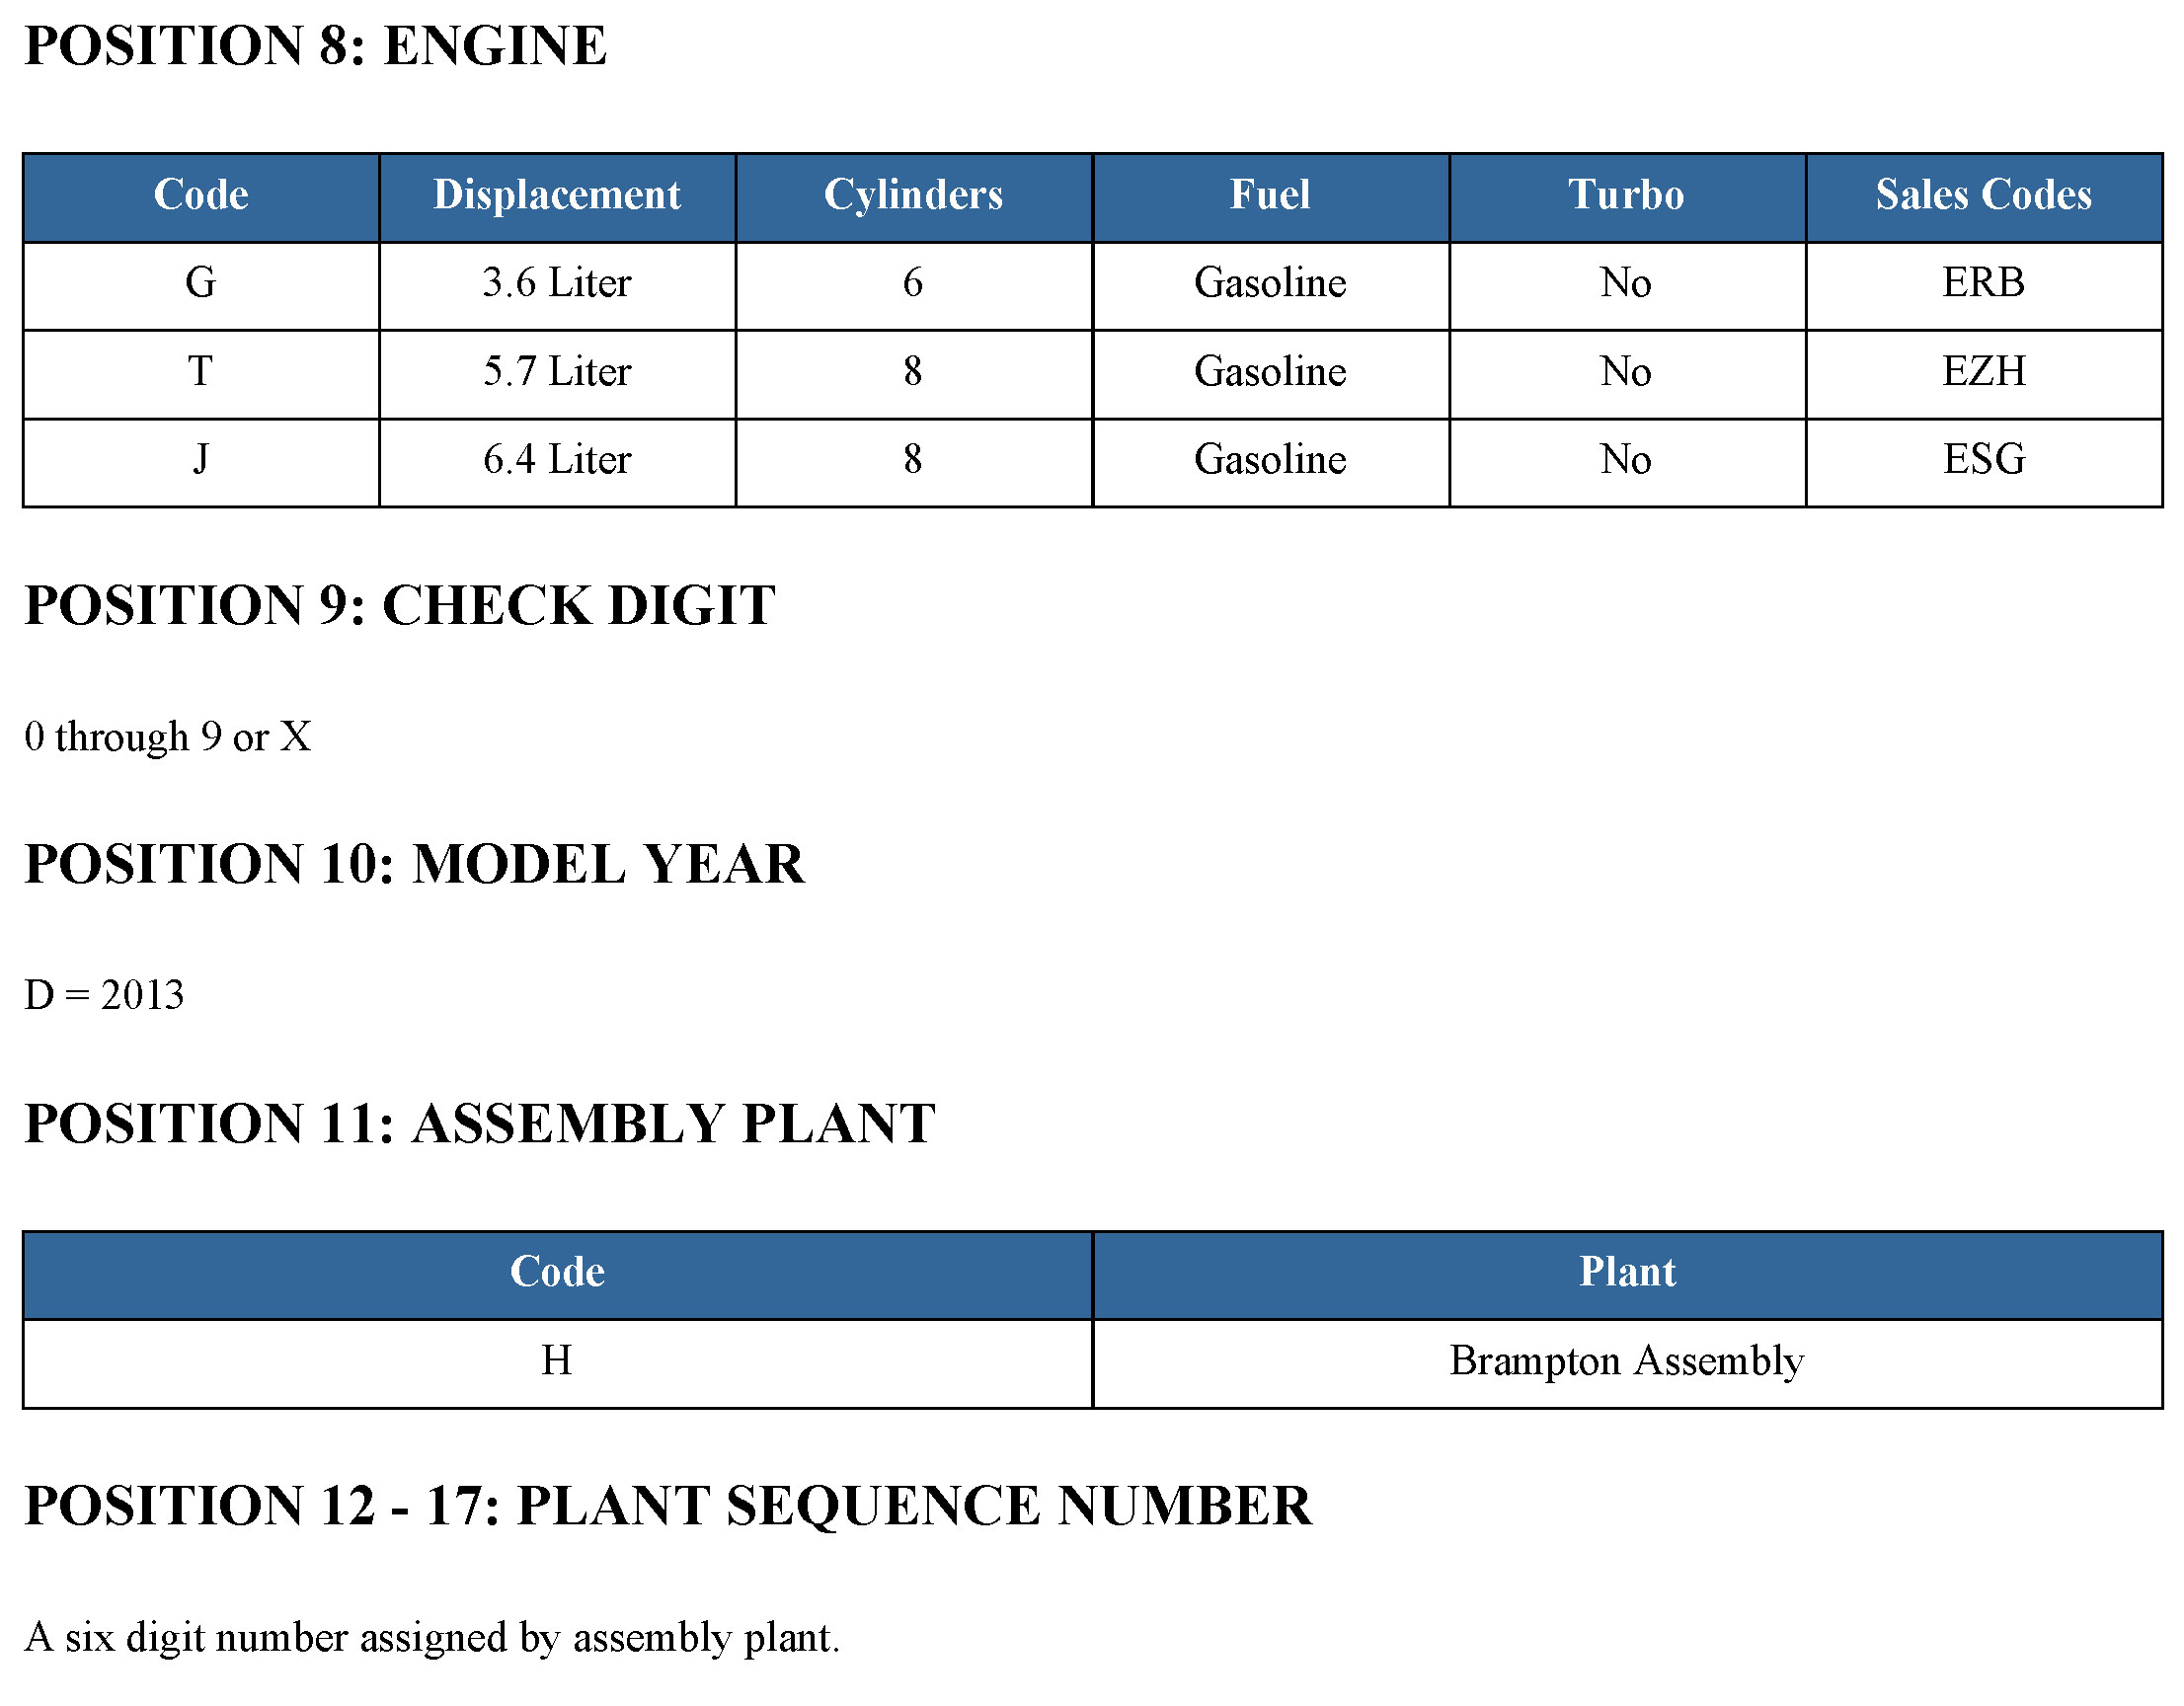Image resolution: width=2184 pixels, height=1706 pixels.
Task: Click the Cylinders column header
Action: coord(913,195)
